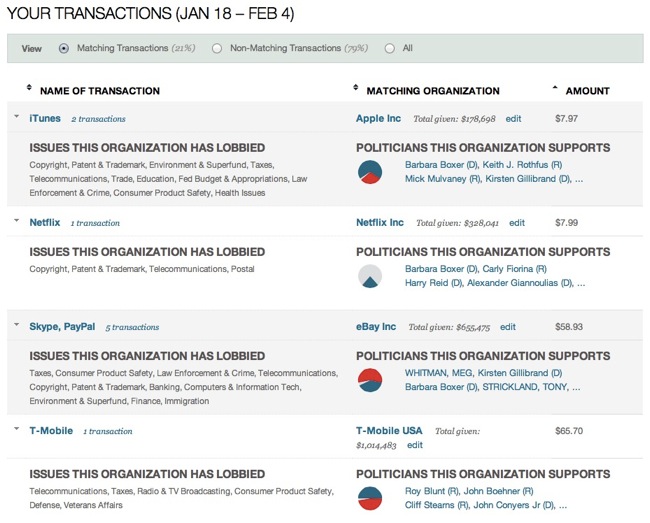Click eBay Inc party pie chart
The image size is (650, 523).
tap(370, 380)
